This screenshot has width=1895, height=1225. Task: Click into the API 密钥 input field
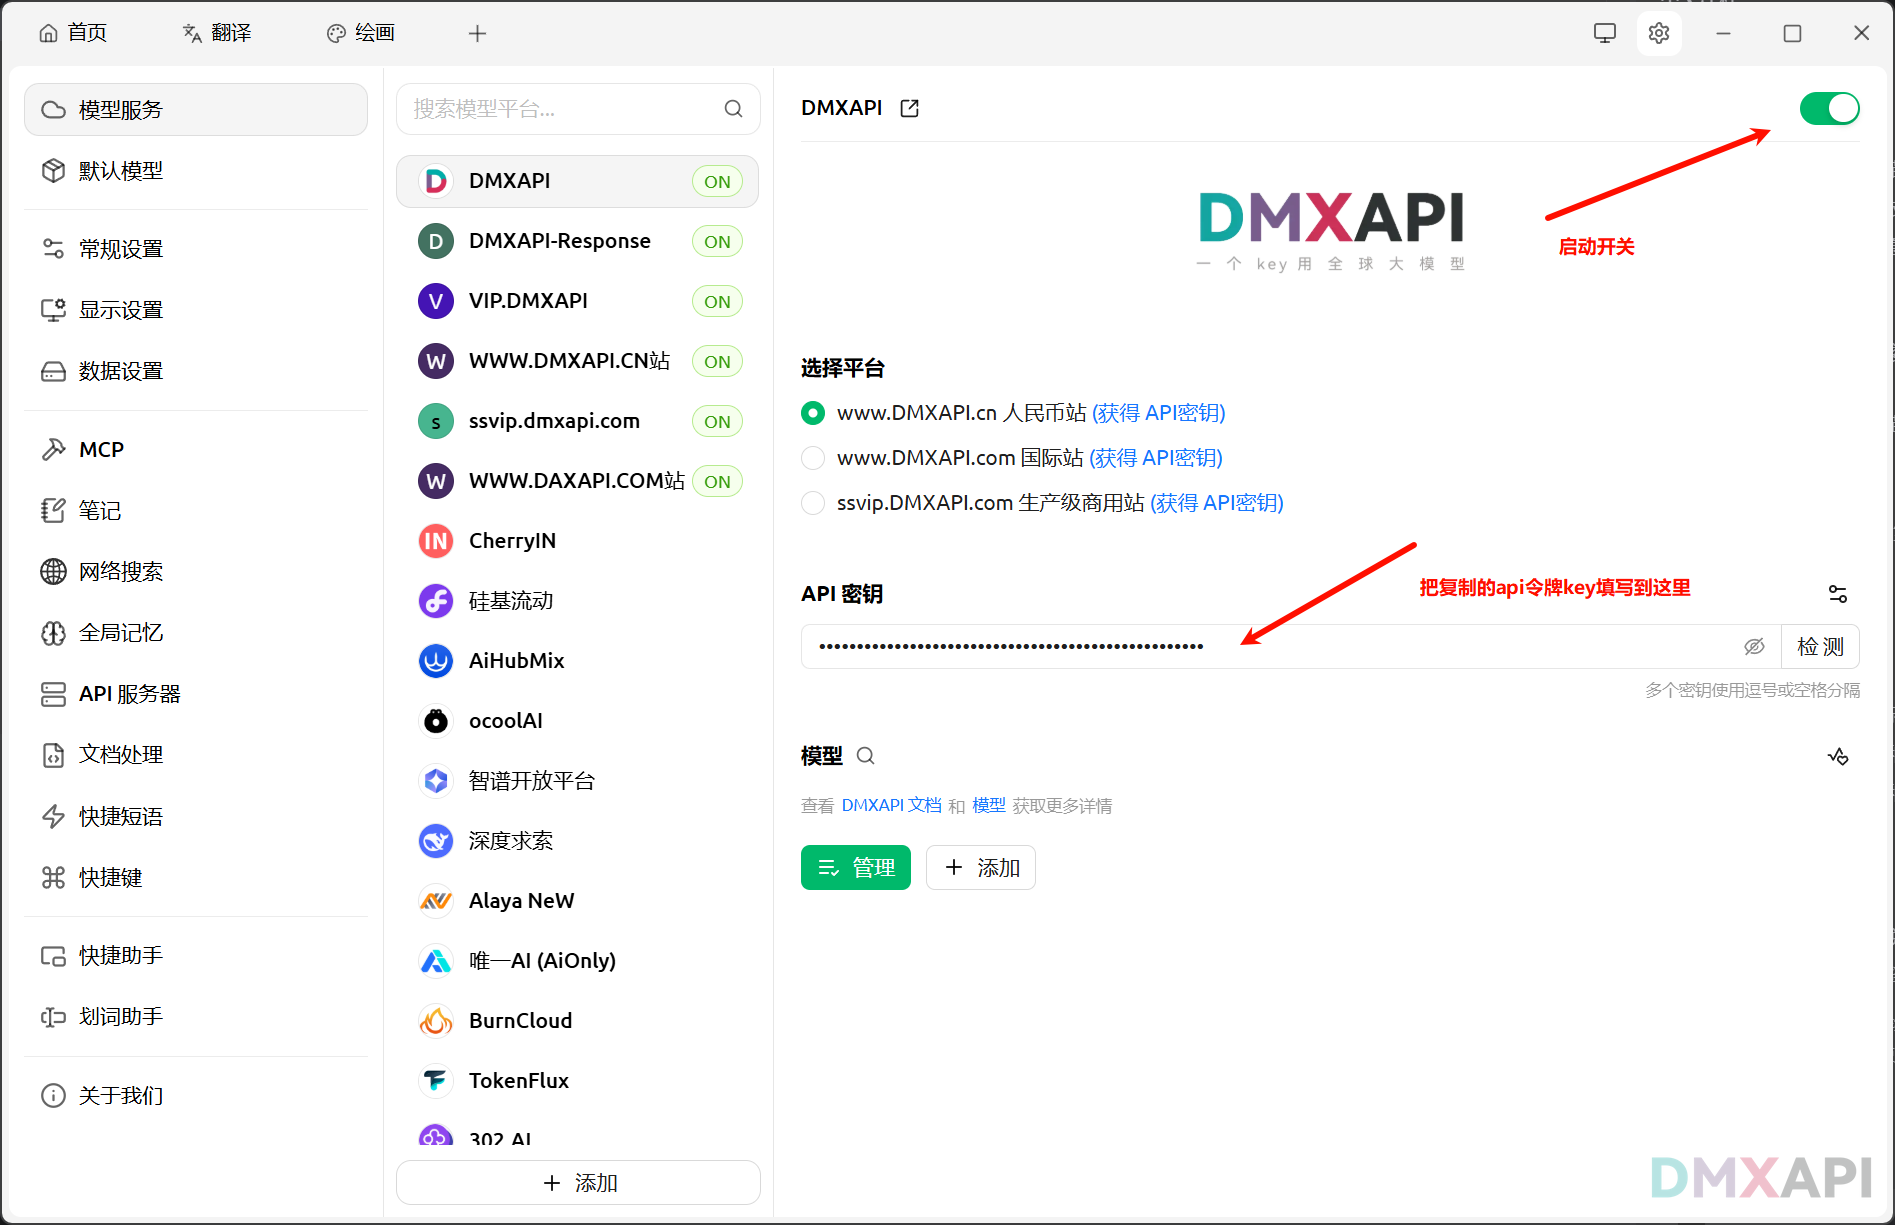point(1270,647)
